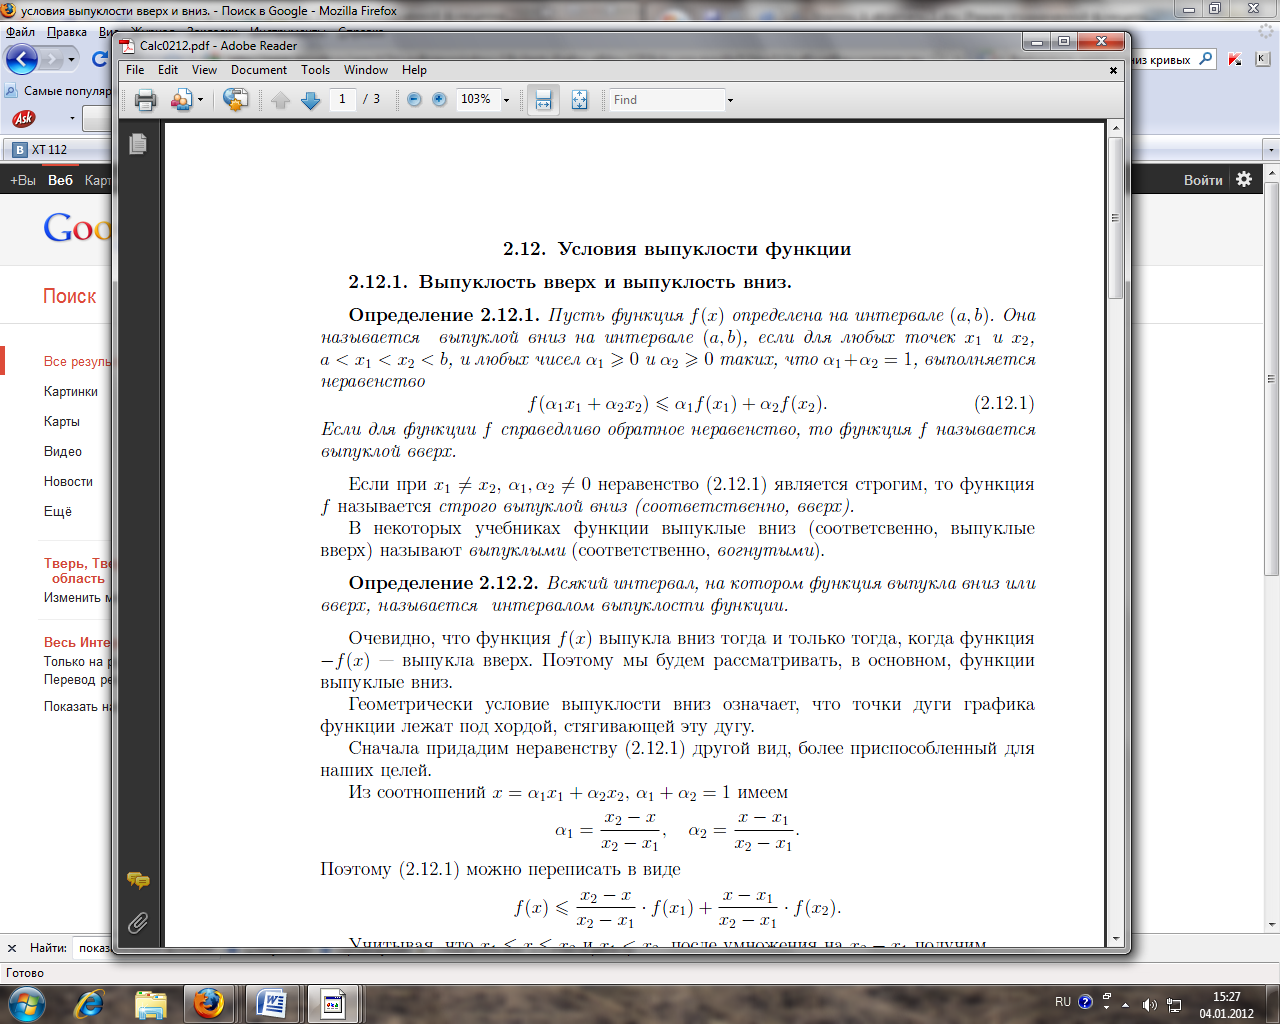Open the Document menu in Adobe Reader
This screenshot has height=1024, width=1280.
[x=259, y=70]
